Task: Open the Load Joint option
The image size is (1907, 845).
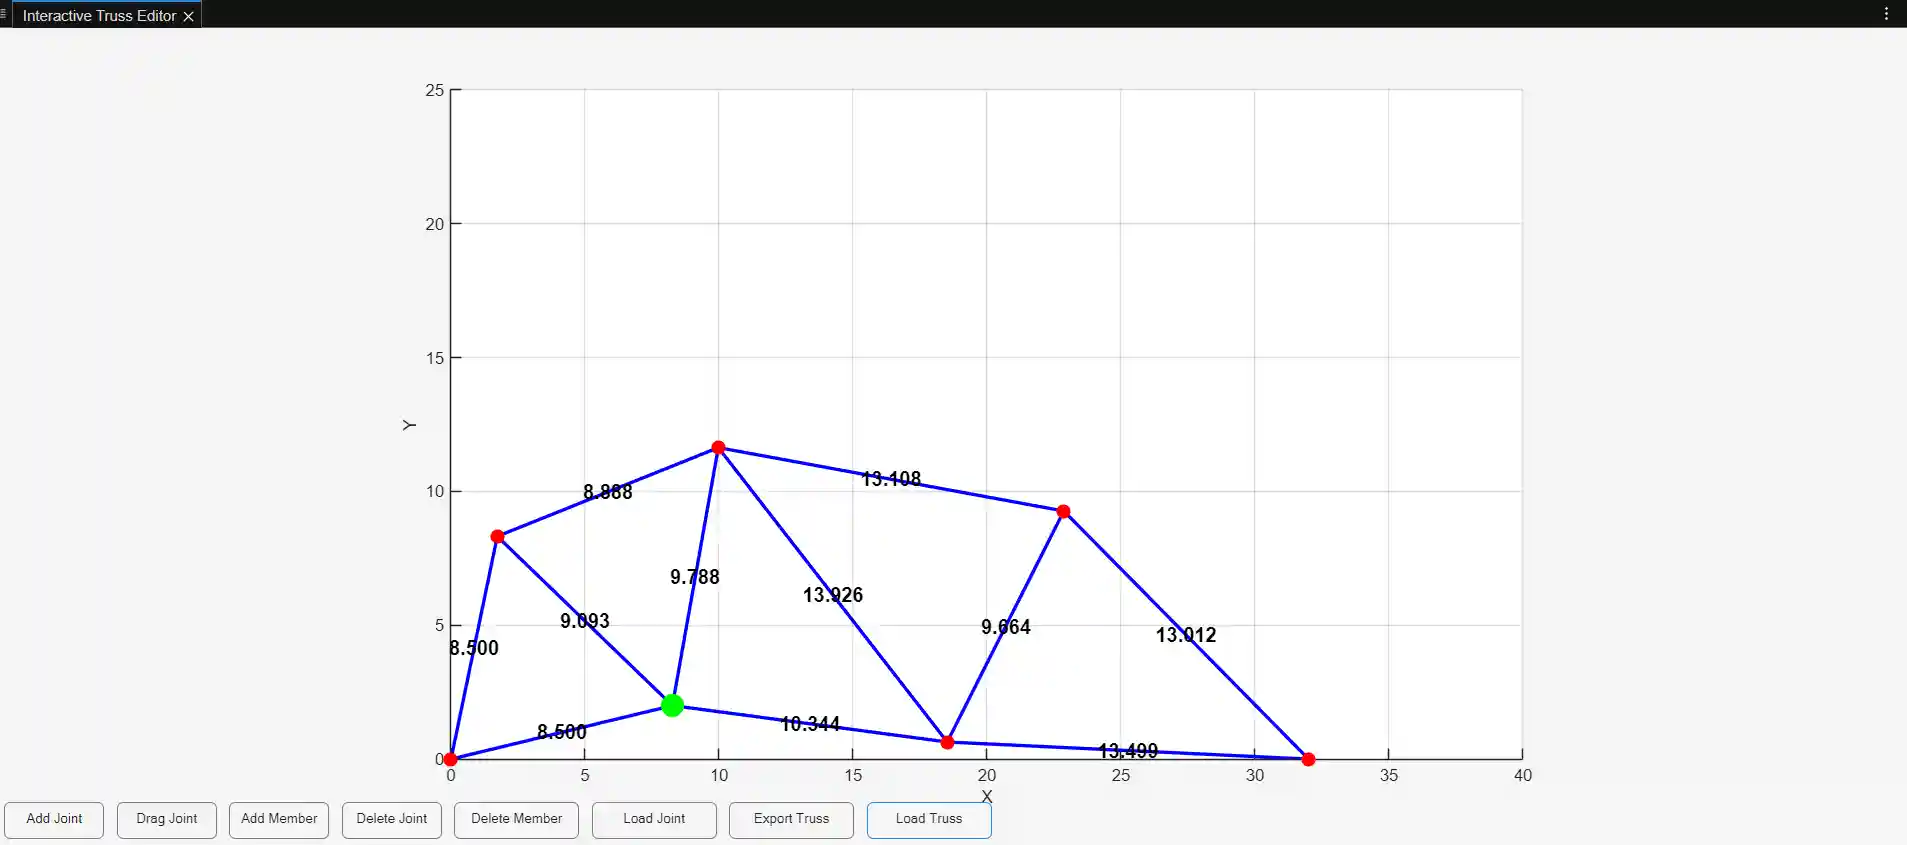Action: point(654,819)
